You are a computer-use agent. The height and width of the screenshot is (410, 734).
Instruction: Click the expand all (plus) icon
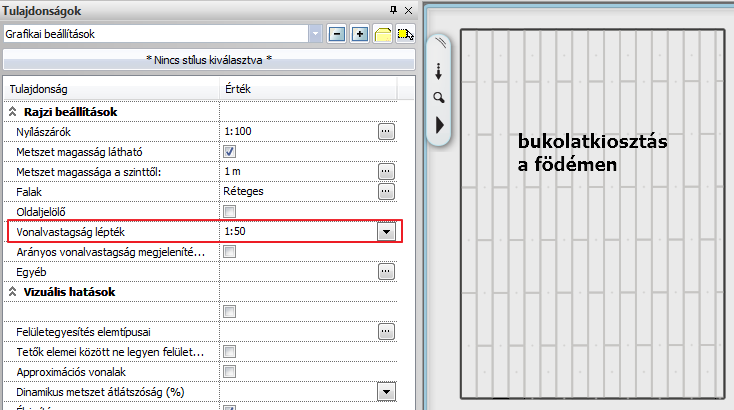click(359, 33)
